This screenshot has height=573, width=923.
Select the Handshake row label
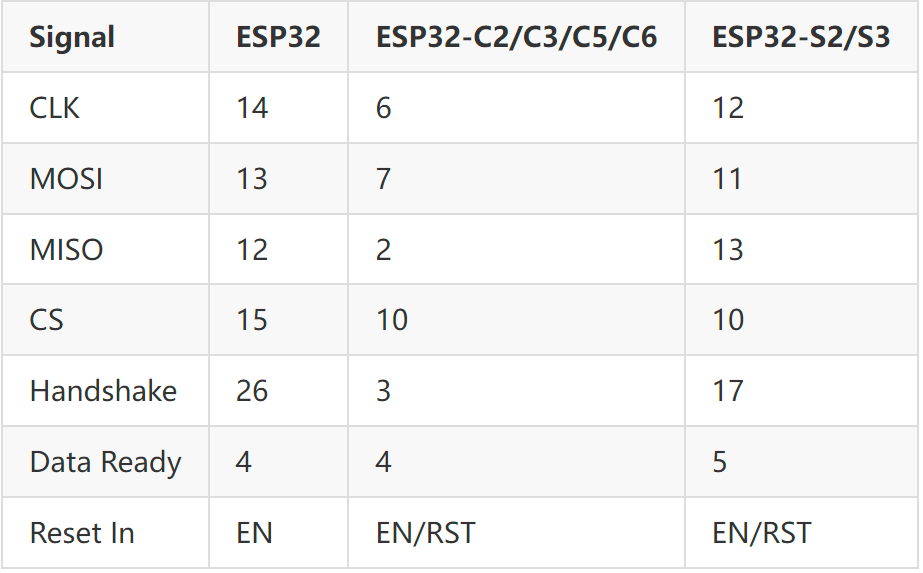(x=103, y=391)
